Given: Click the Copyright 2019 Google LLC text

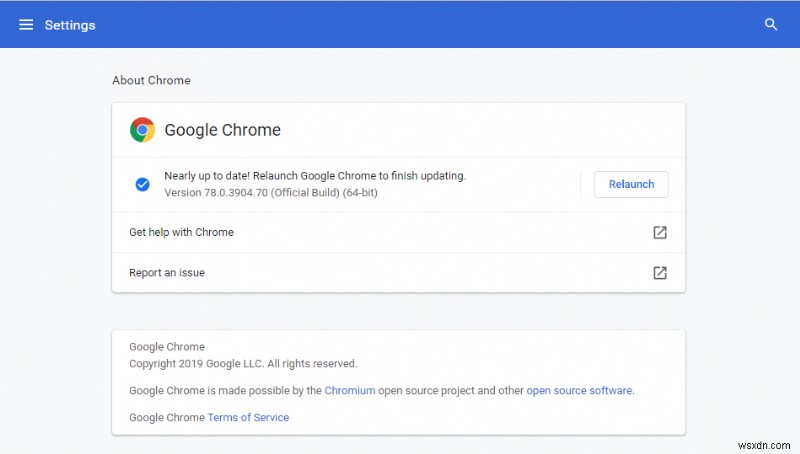Looking at the screenshot, I should pos(243,363).
